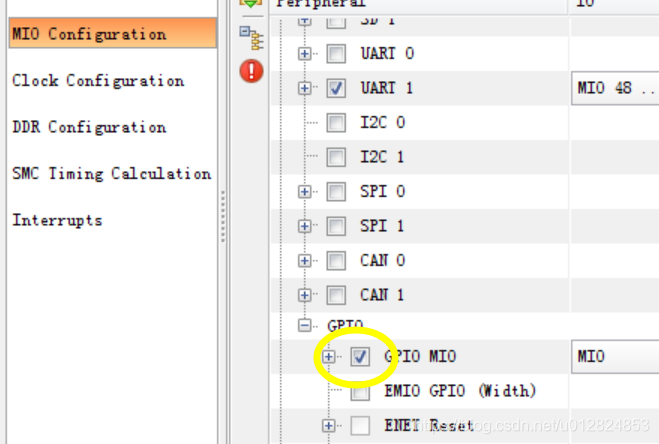The width and height of the screenshot is (659, 444).
Task: Expand the CAN 1 tree node
Action: click(304, 295)
